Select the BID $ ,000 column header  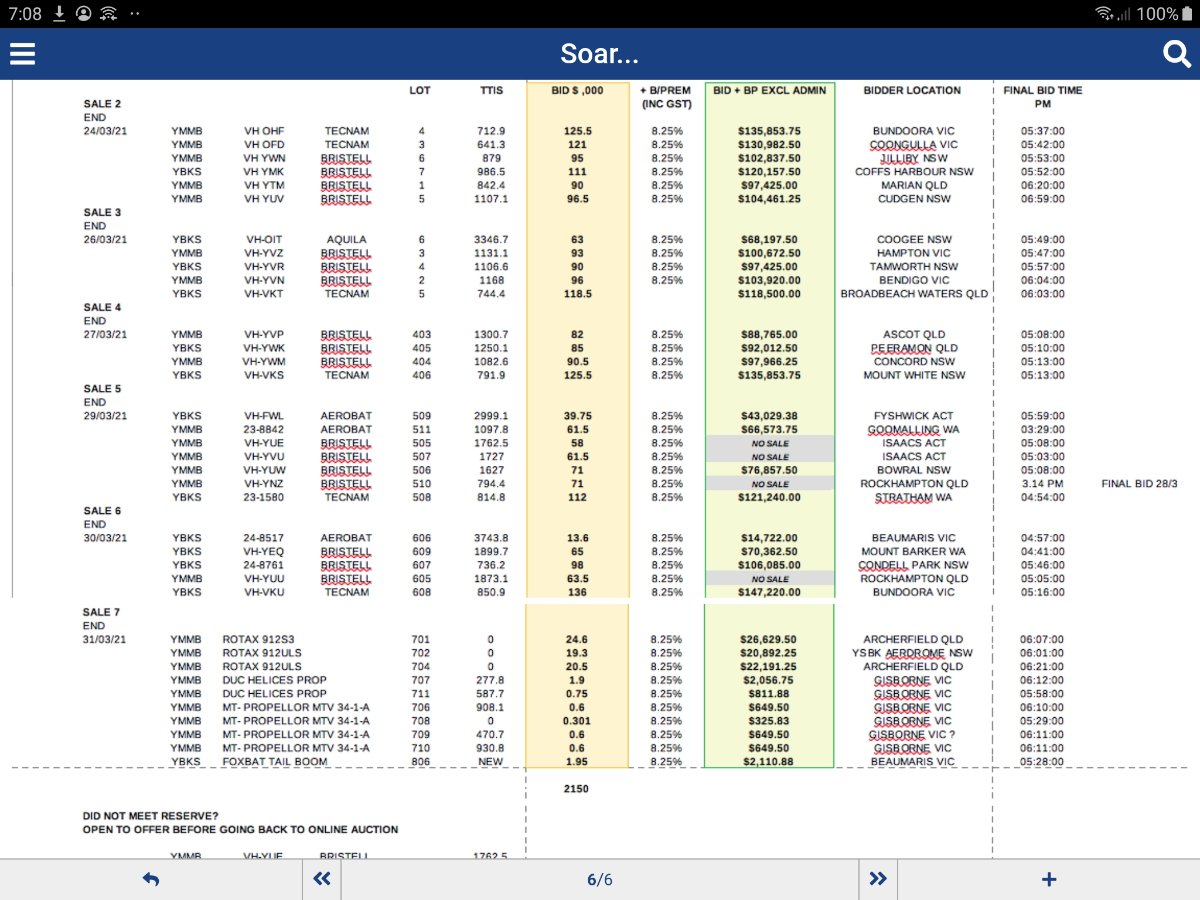(x=577, y=90)
